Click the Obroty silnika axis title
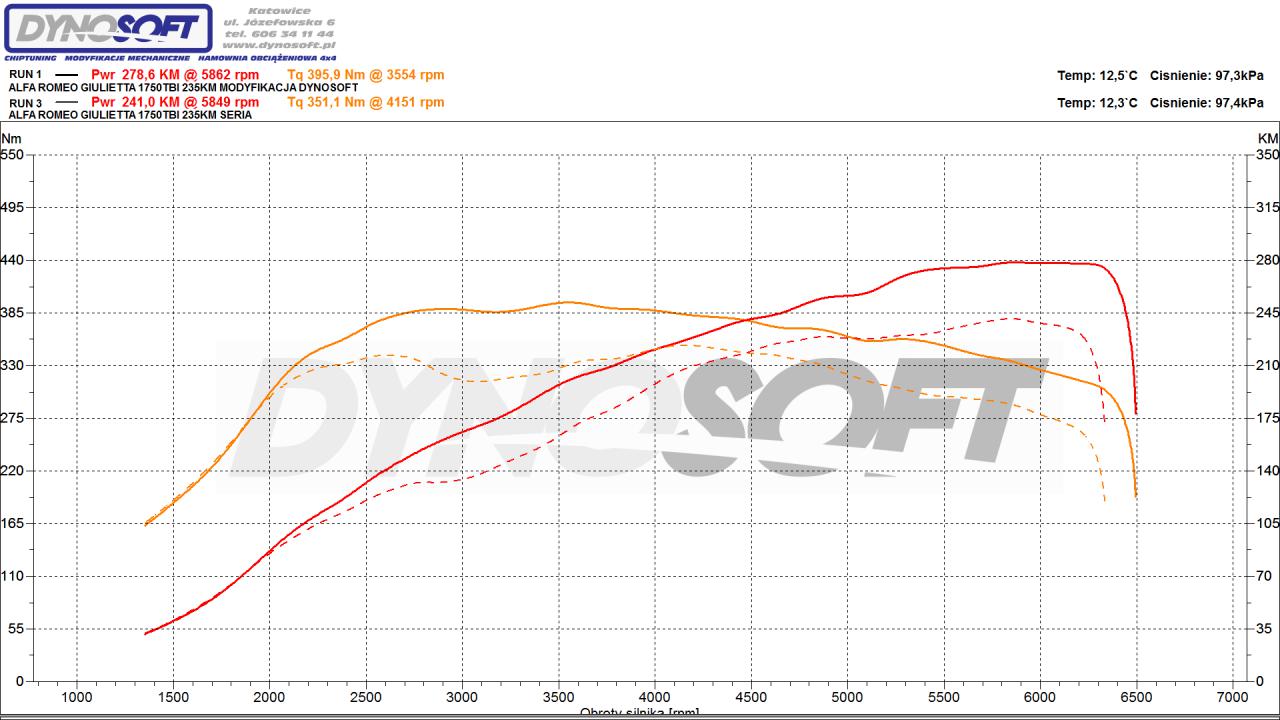1280x720 pixels. [639, 713]
